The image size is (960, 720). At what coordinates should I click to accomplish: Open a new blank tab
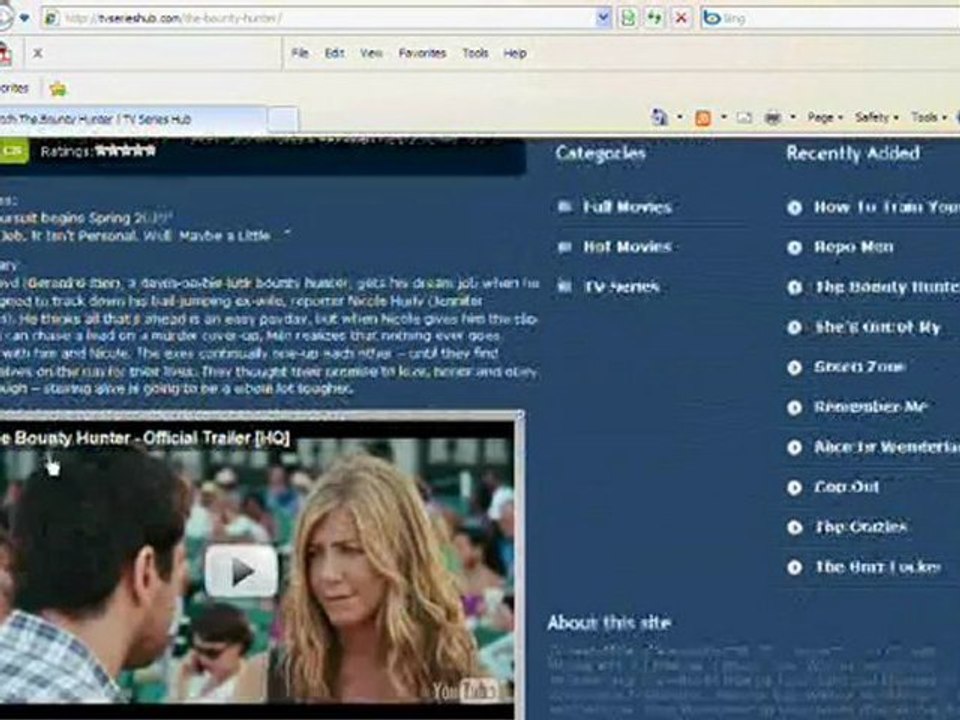click(x=283, y=119)
